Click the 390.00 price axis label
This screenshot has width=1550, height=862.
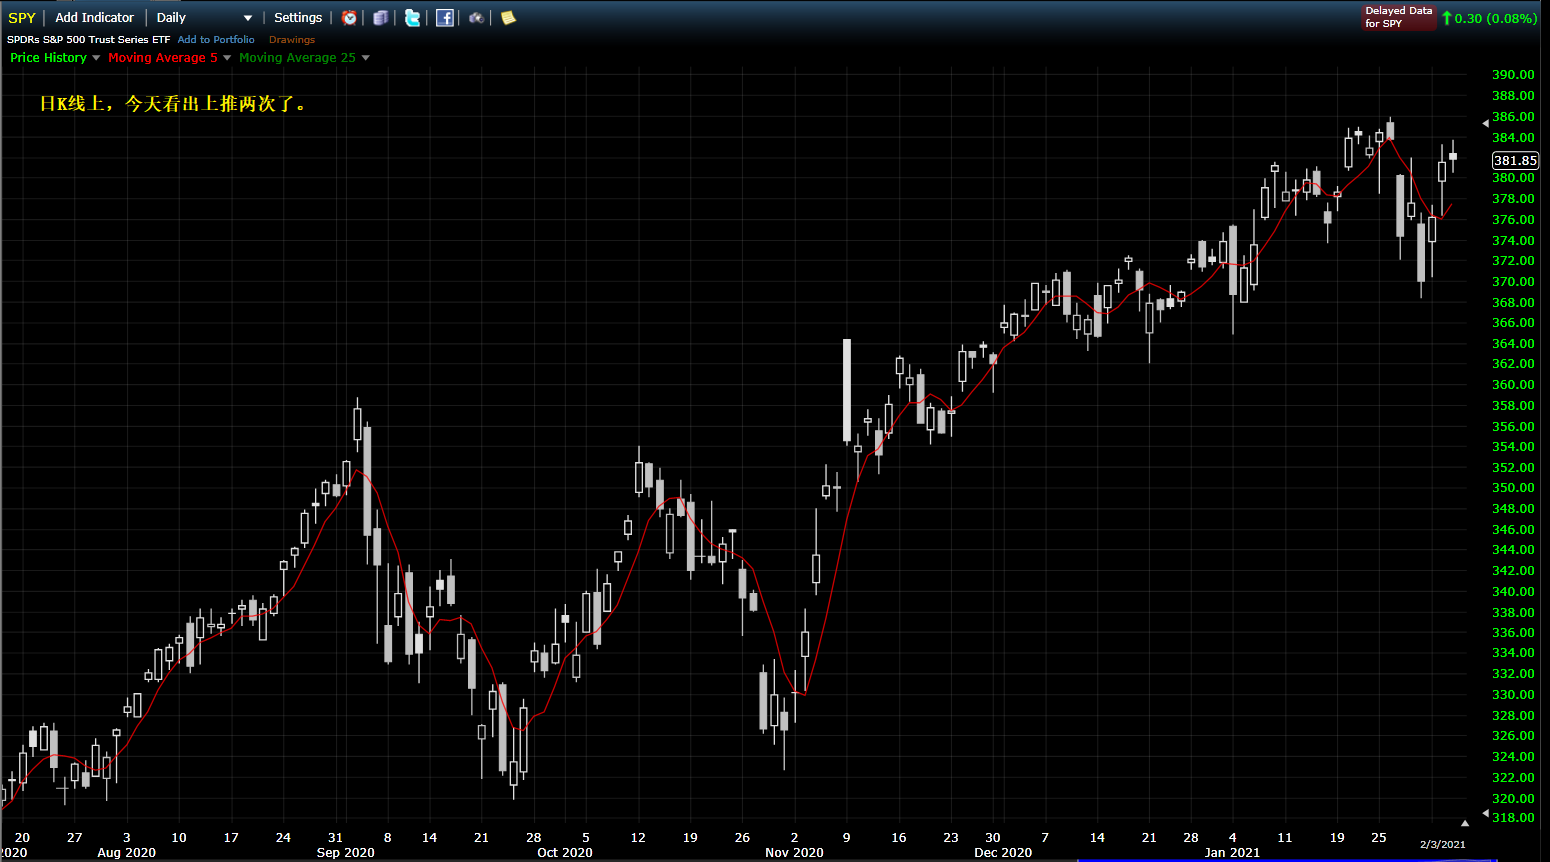[1513, 75]
